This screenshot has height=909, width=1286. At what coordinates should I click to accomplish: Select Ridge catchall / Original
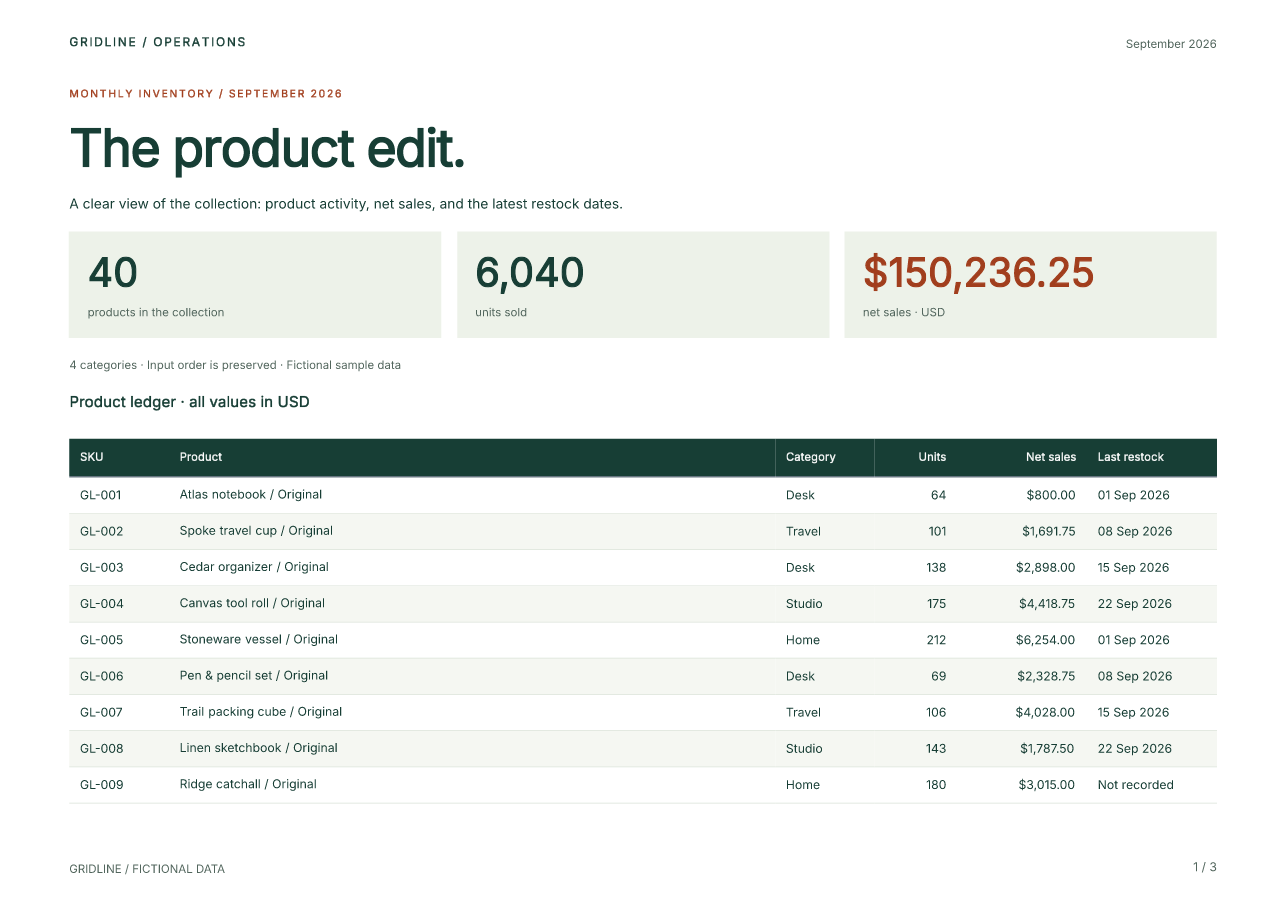(248, 784)
